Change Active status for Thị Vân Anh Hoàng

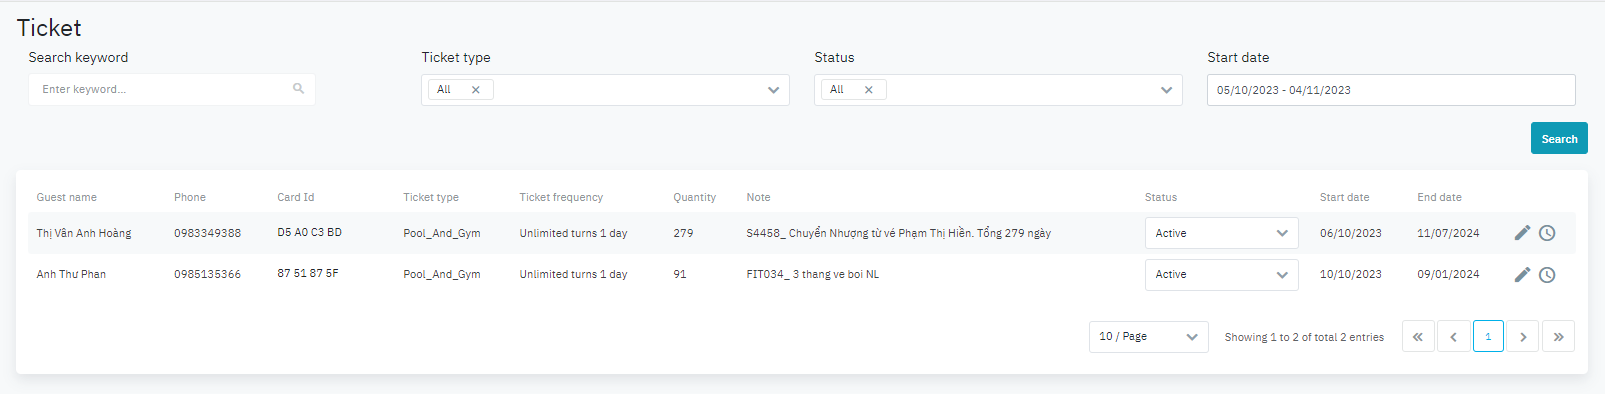[x=1221, y=233]
